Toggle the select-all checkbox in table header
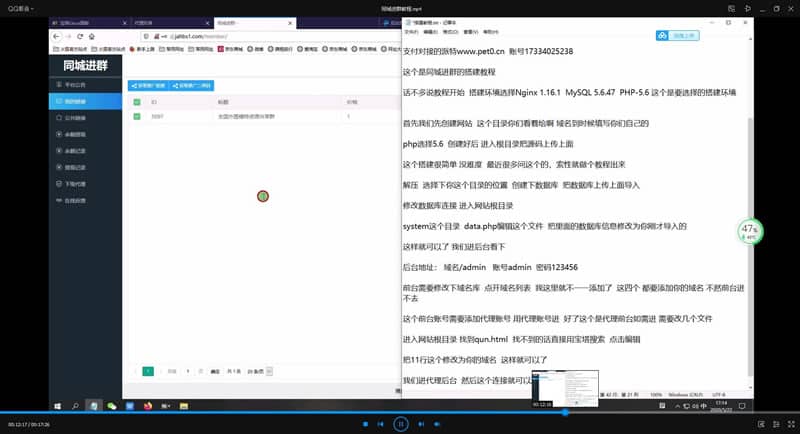 [137, 102]
